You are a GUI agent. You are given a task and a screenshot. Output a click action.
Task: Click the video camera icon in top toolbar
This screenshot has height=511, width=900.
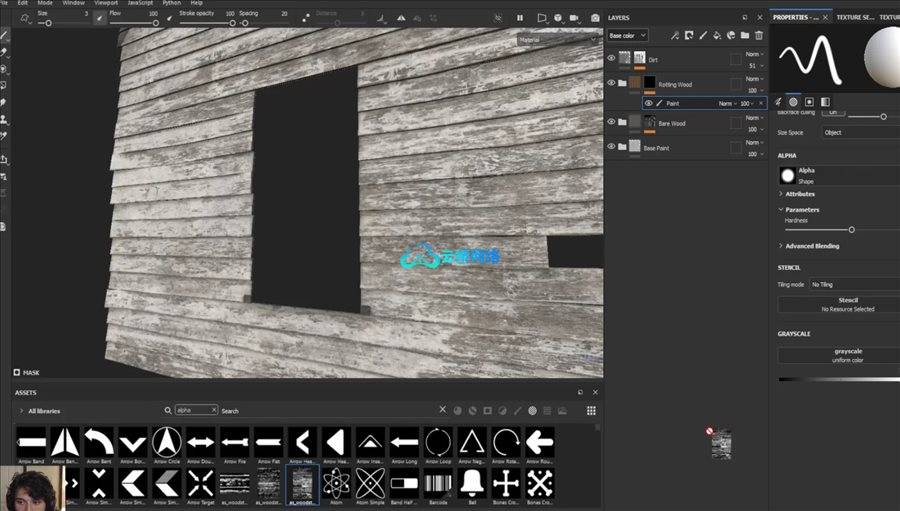click(x=575, y=18)
